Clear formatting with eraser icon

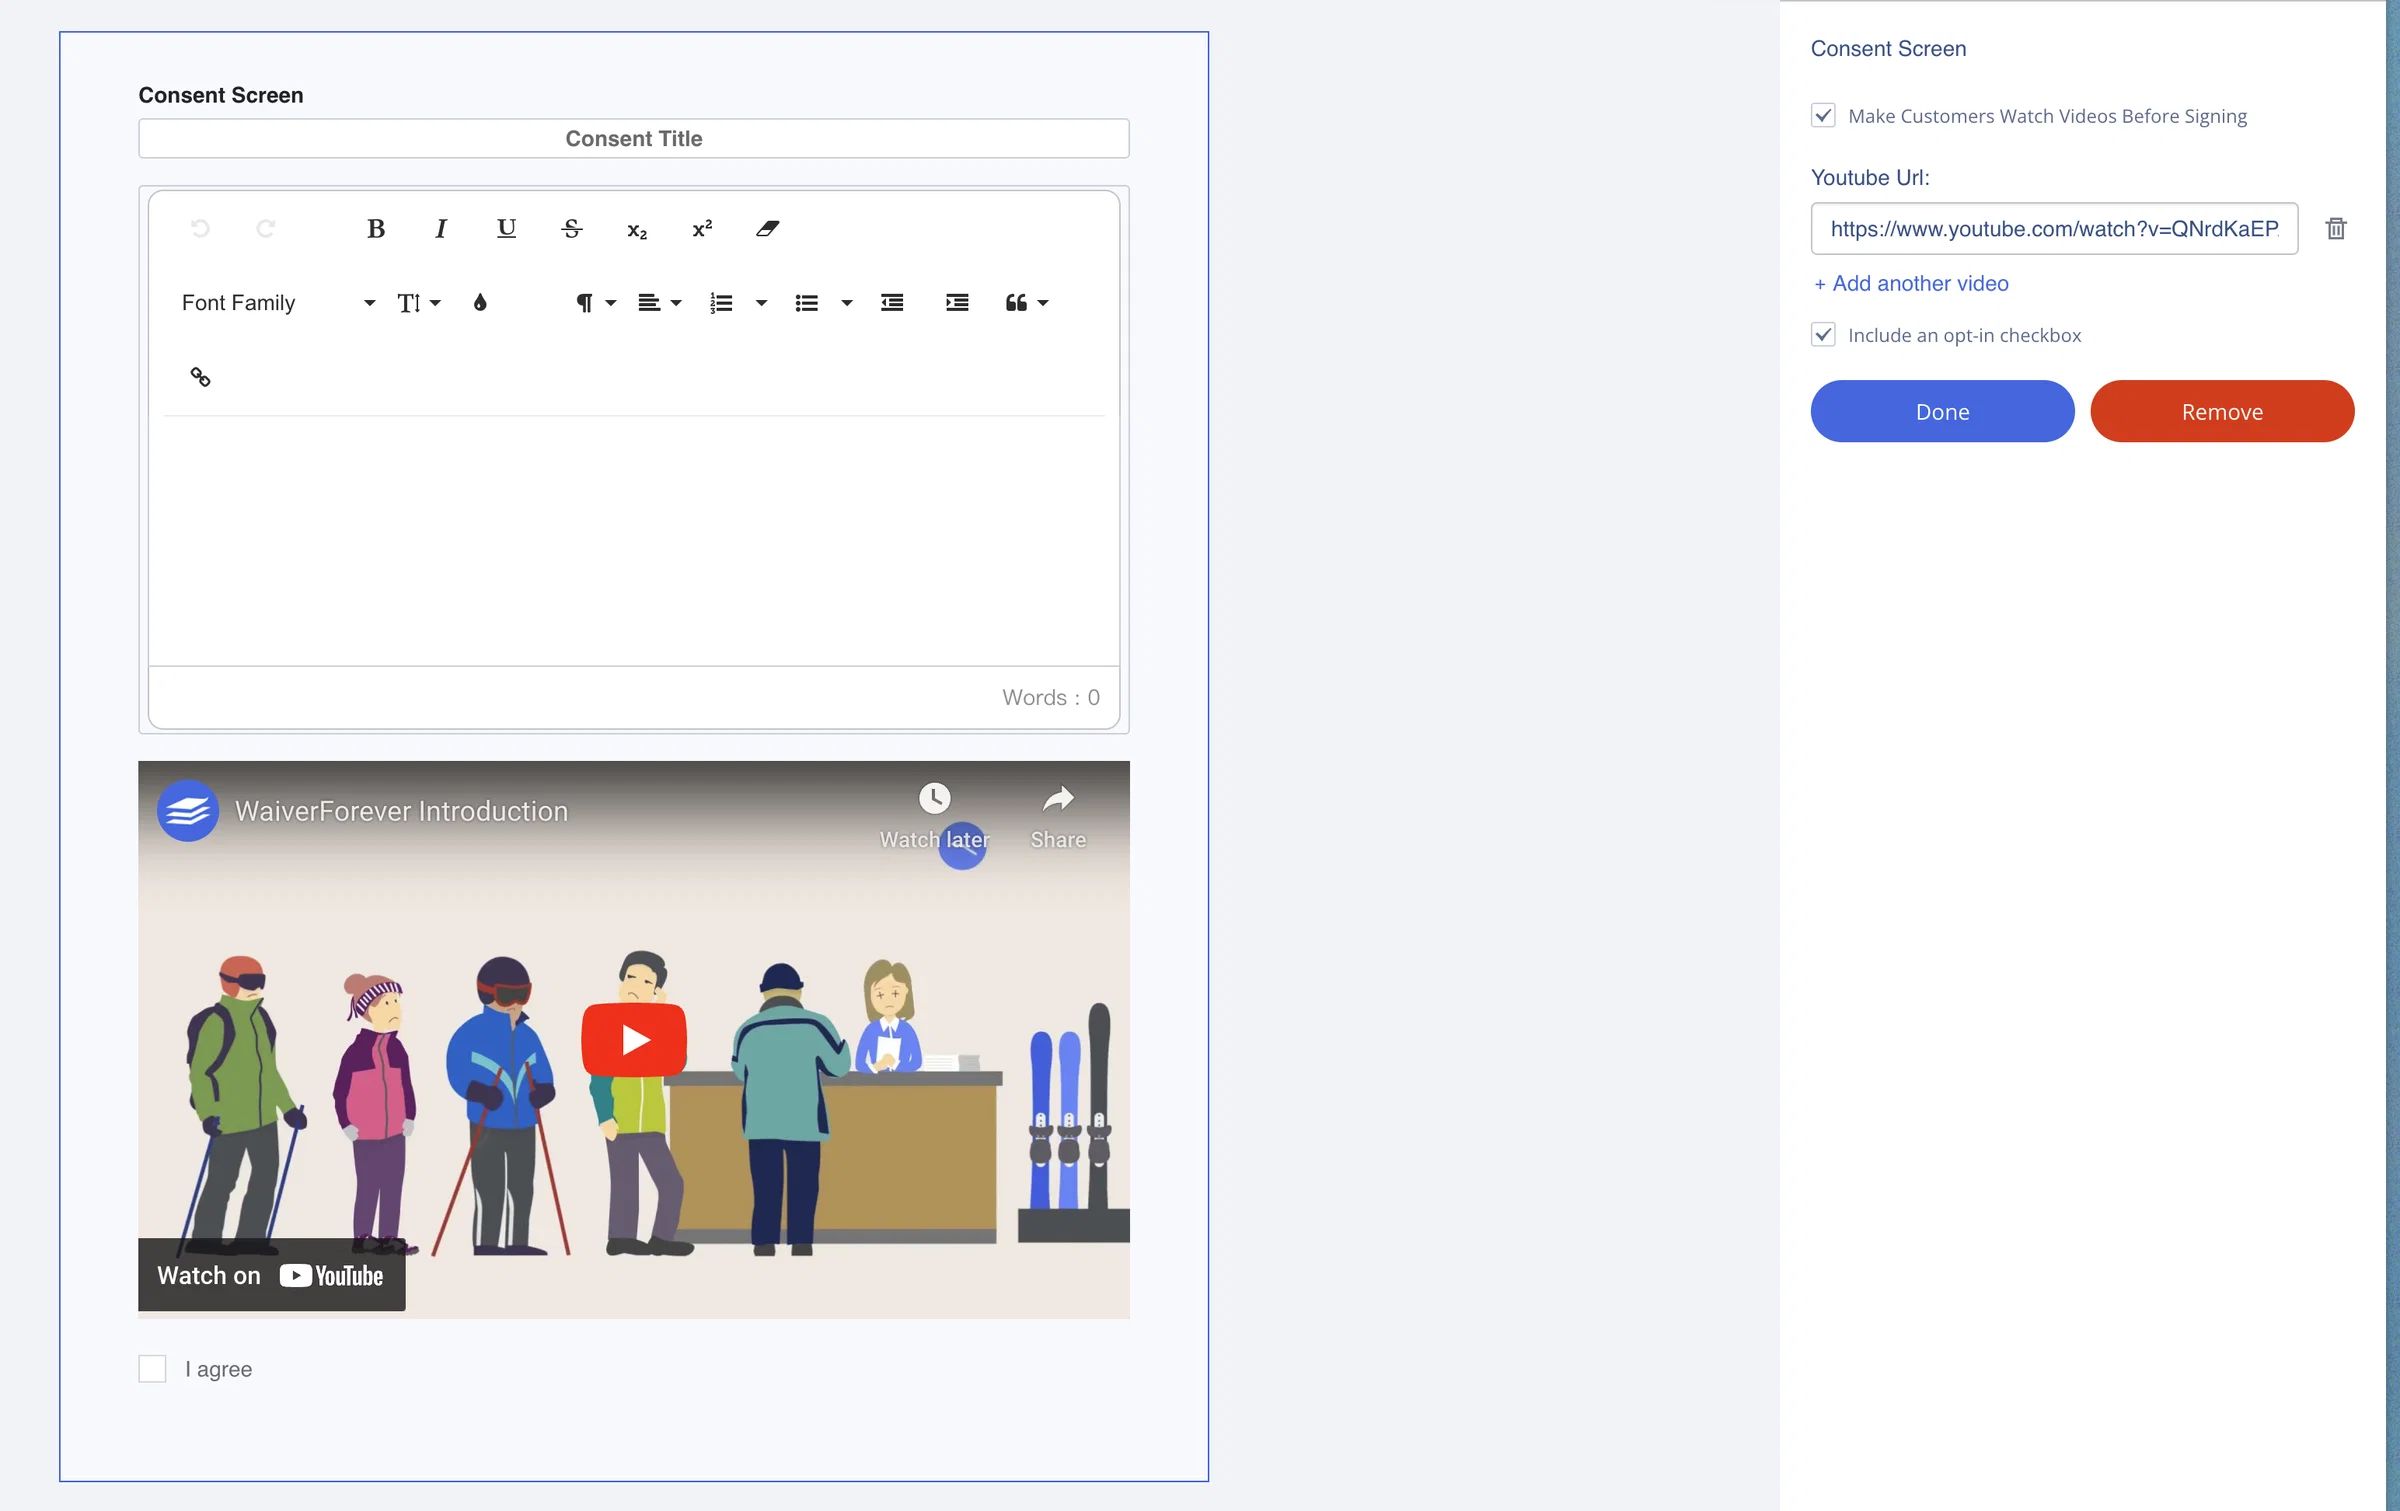[x=767, y=229]
